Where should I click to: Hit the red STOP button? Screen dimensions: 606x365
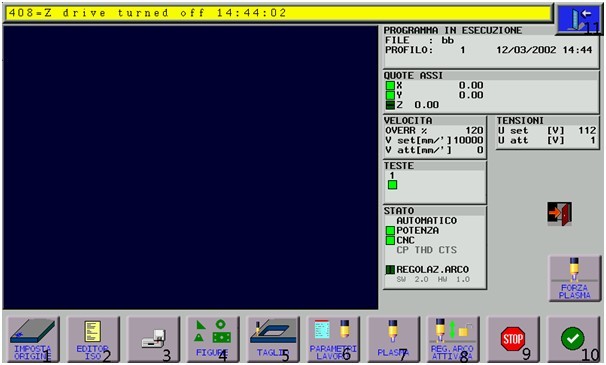[513, 339]
